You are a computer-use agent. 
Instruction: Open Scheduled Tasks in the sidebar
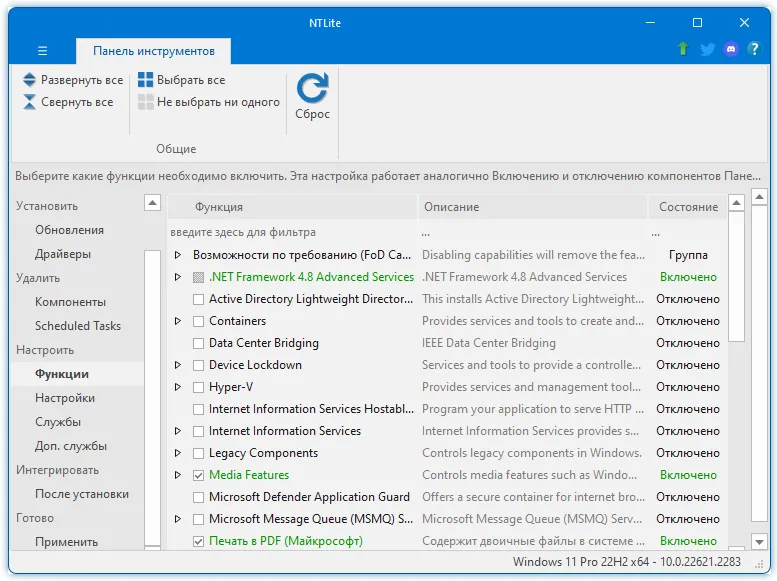pos(78,326)
